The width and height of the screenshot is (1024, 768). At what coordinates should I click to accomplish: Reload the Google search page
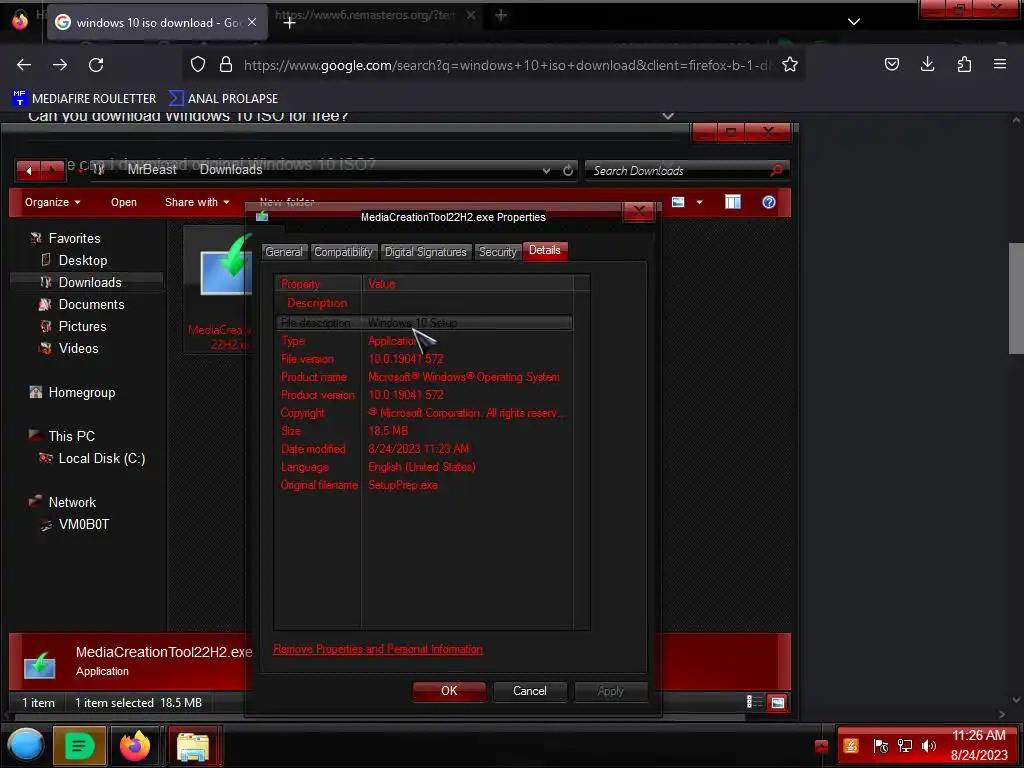(x=96, y=65)
